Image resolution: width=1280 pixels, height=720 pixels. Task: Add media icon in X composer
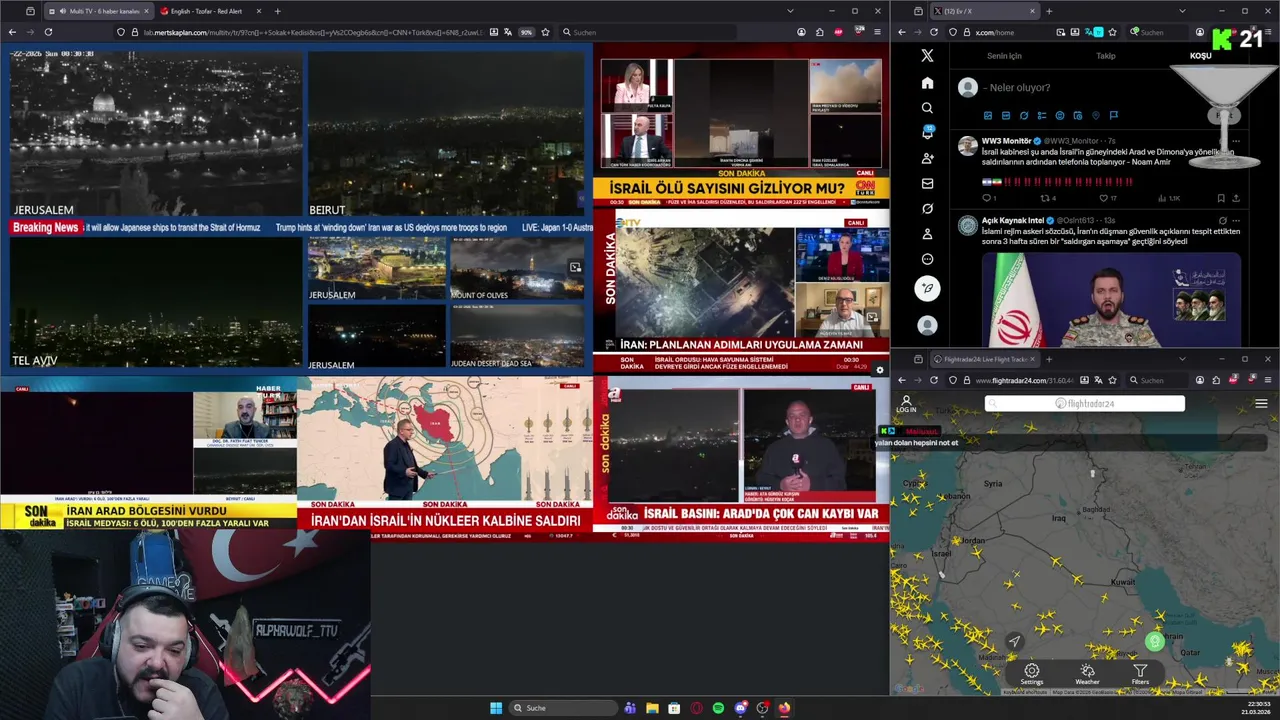987,116
